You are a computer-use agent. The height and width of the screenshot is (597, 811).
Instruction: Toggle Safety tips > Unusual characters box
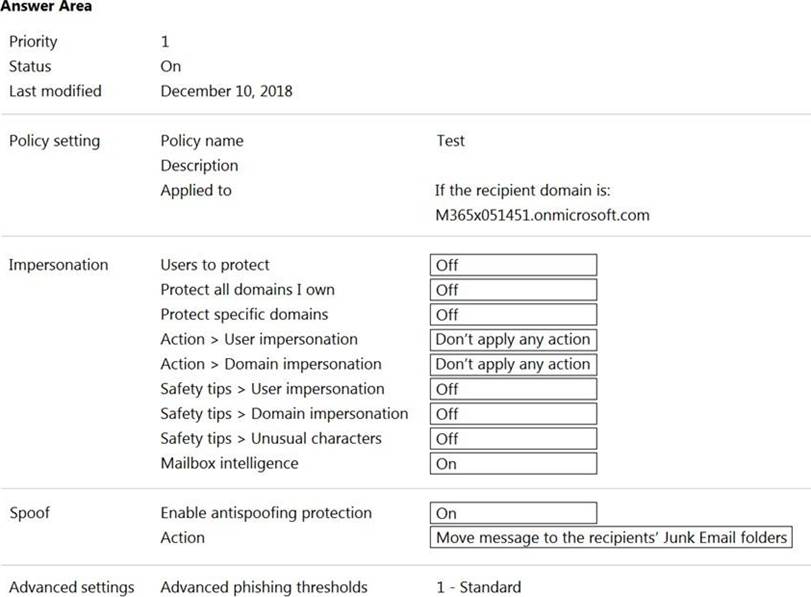coord(513,438)
